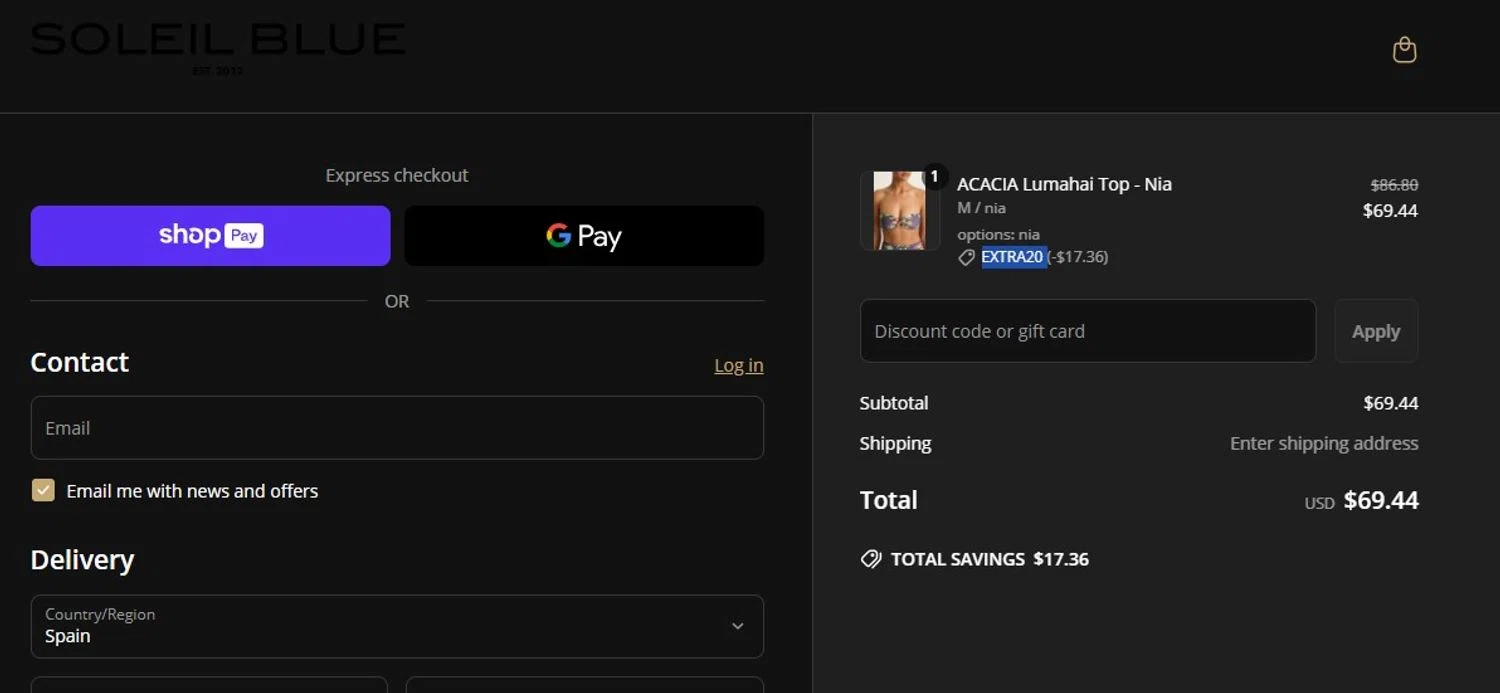The width and height of the screenshot is (1500, 693).
Task: Click the Apply discount button
Action: click(1376, 331)
